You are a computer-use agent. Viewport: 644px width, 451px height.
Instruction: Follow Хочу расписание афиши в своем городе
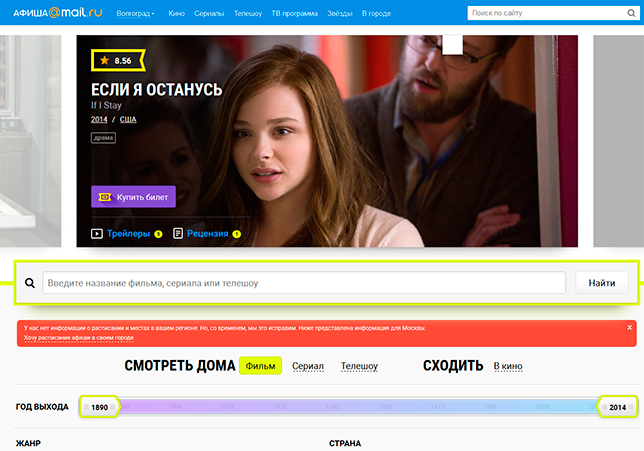coord(79,338)
